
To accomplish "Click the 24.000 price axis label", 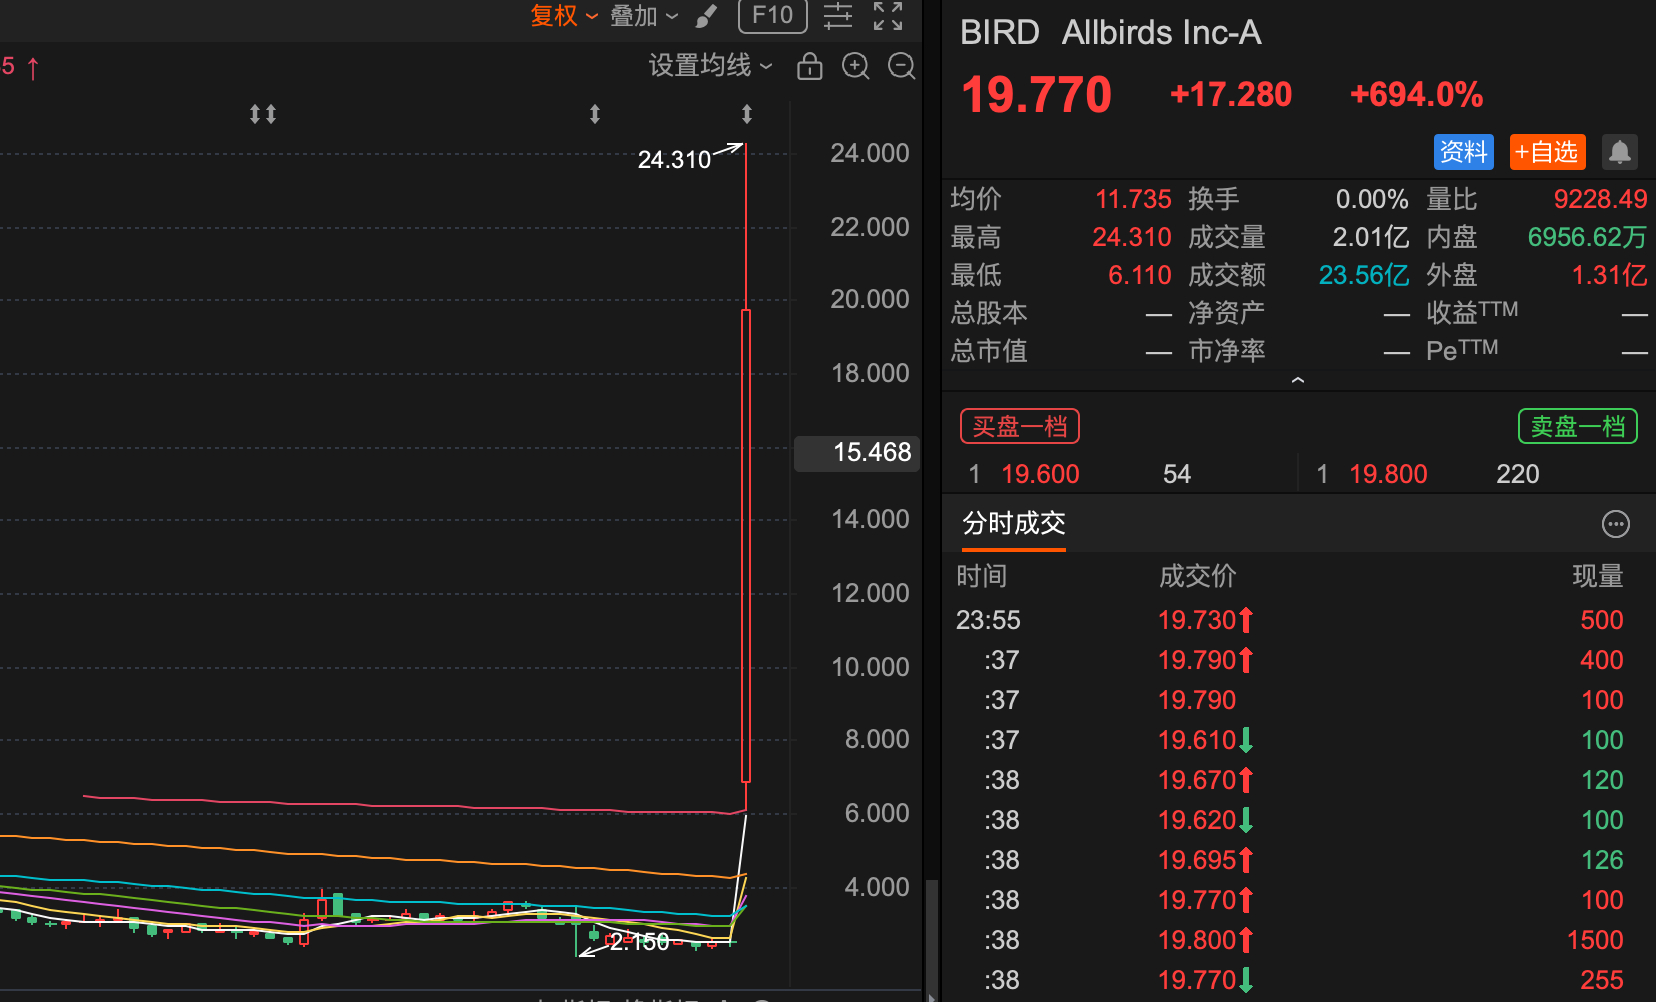I will click(x=870, y=153).
